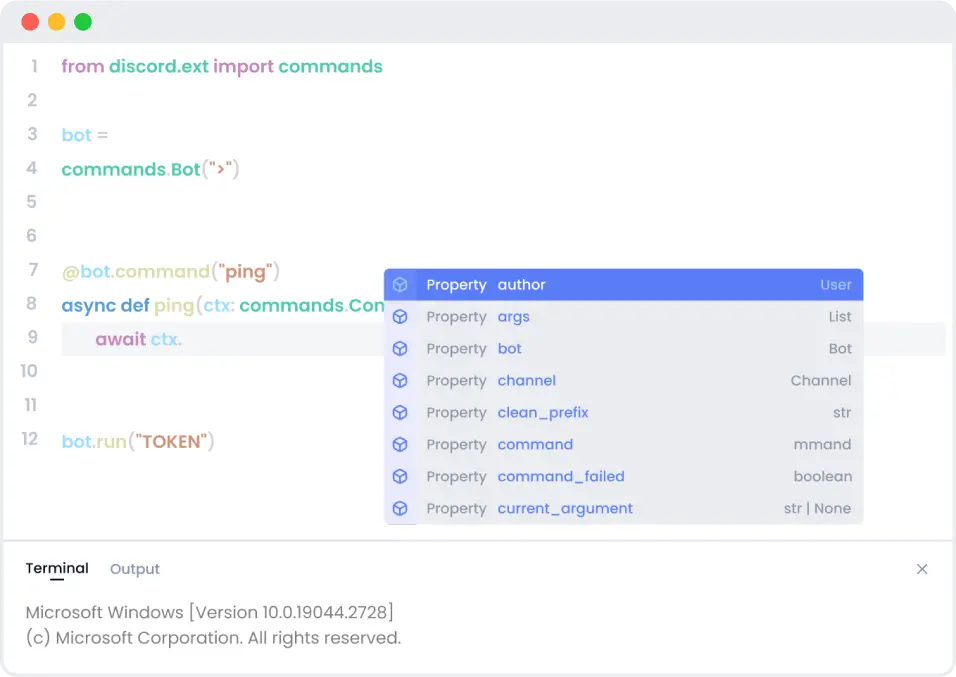Click the yellow minimize window button
Viewport: 956px width, 677px height.
[x=56, y=21]
